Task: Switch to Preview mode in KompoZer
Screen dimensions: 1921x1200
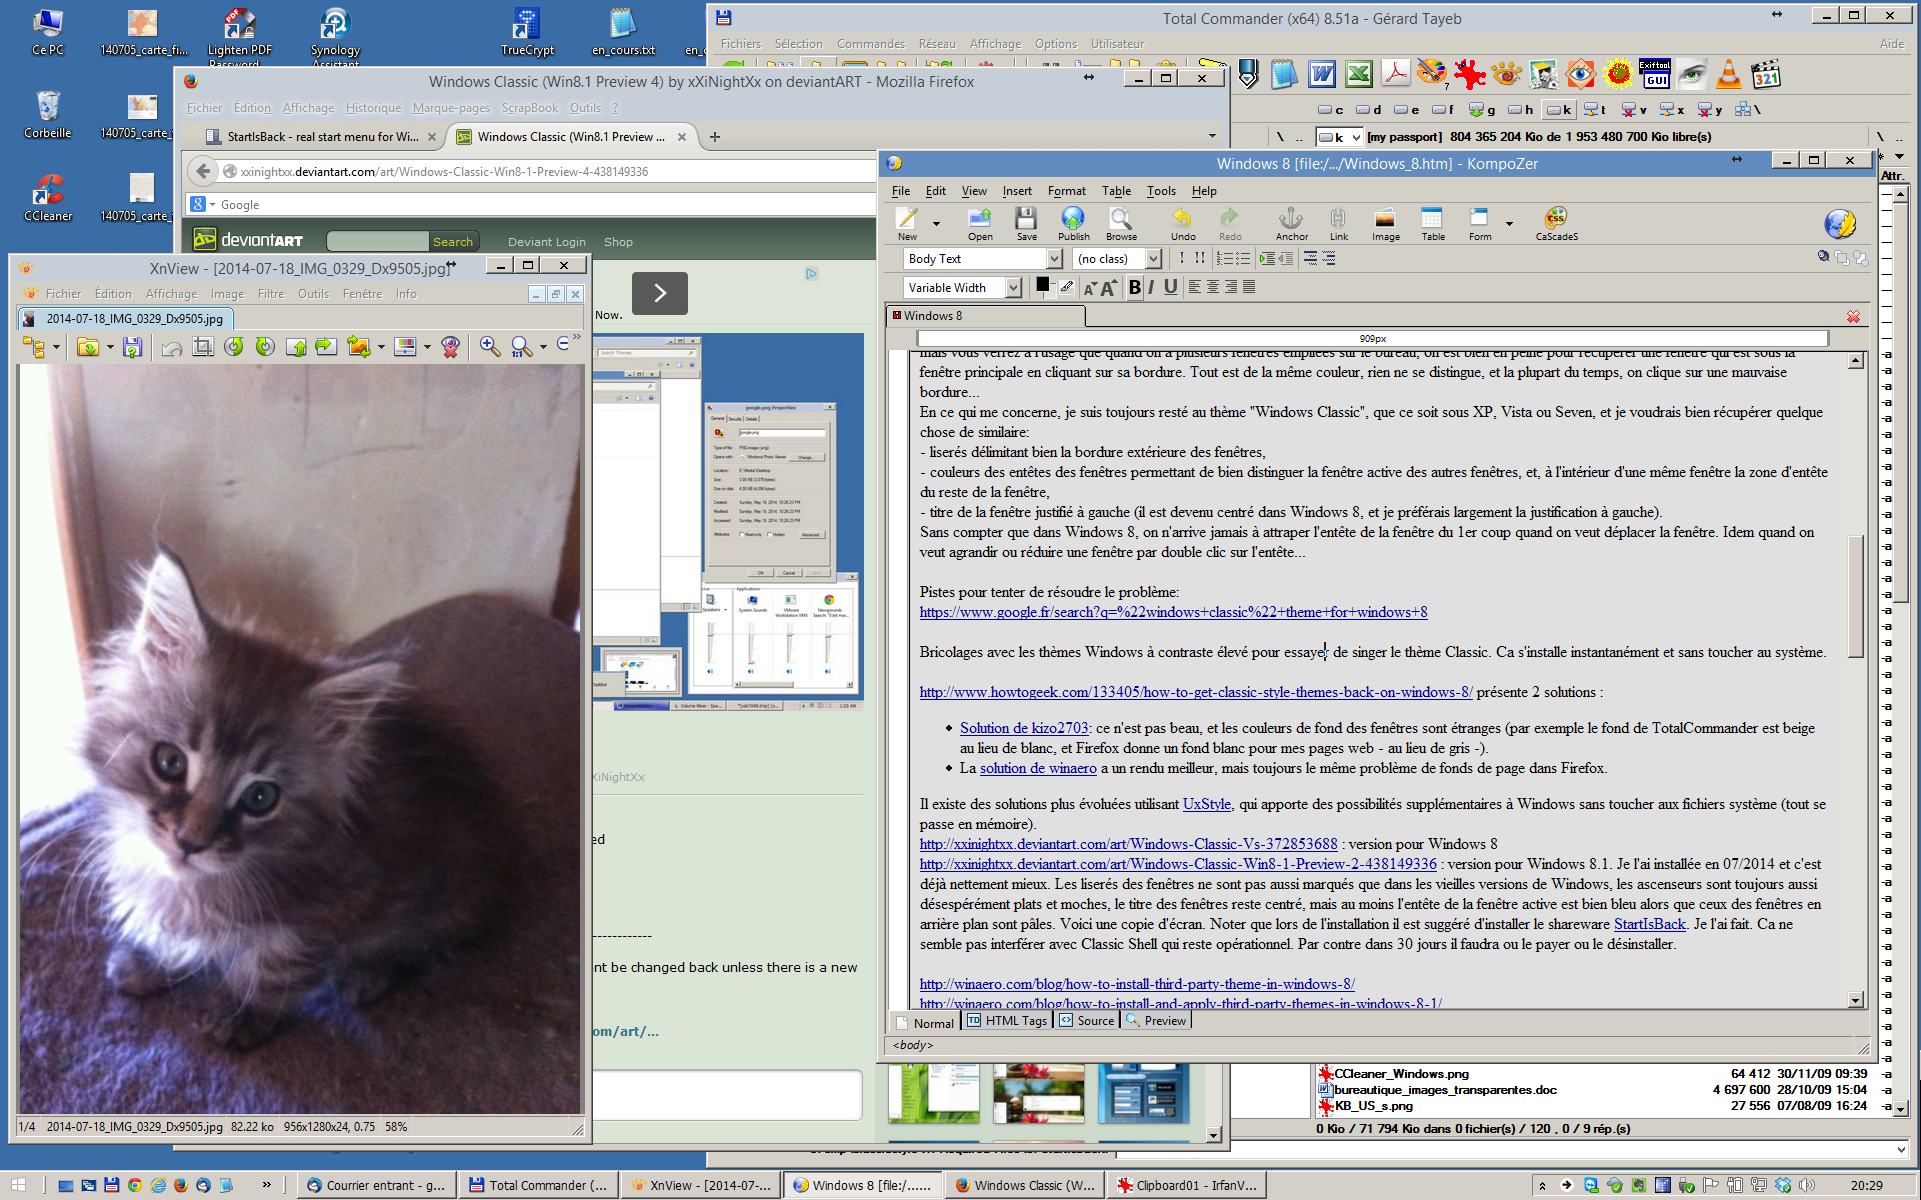Action: (x=1156, y=1021)
